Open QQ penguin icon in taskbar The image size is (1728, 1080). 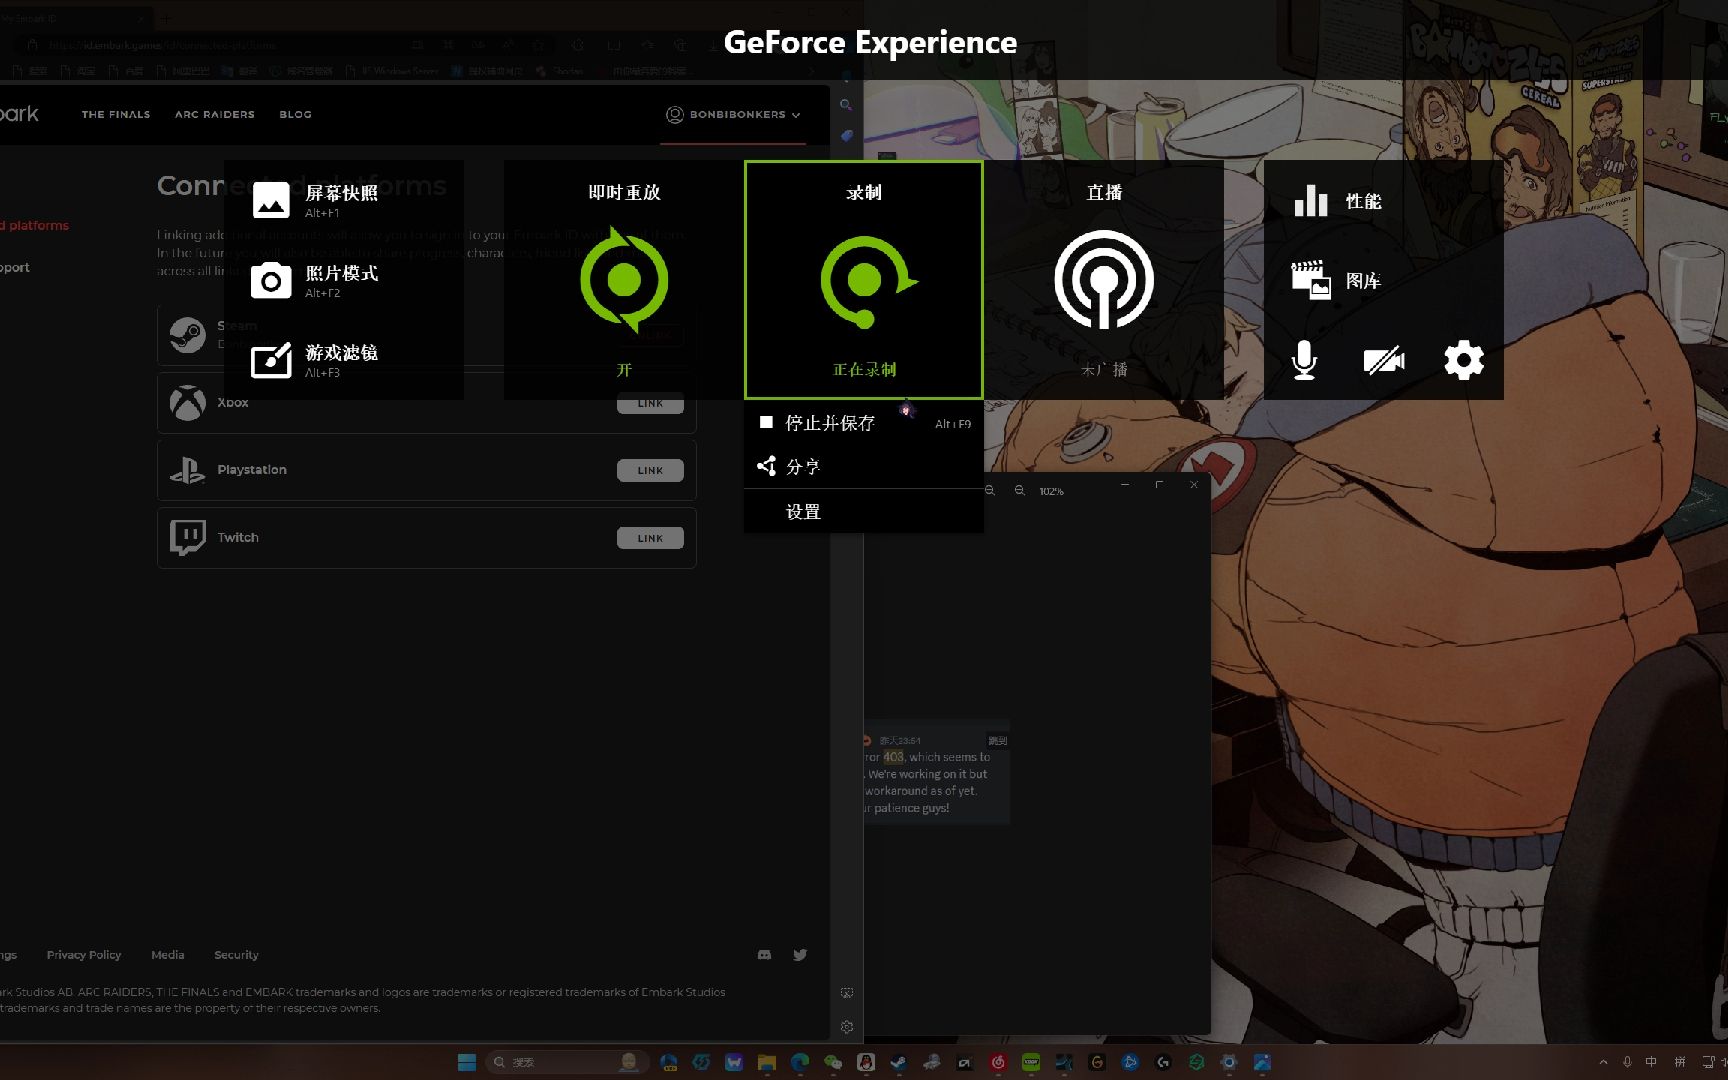pos(866,1062)
